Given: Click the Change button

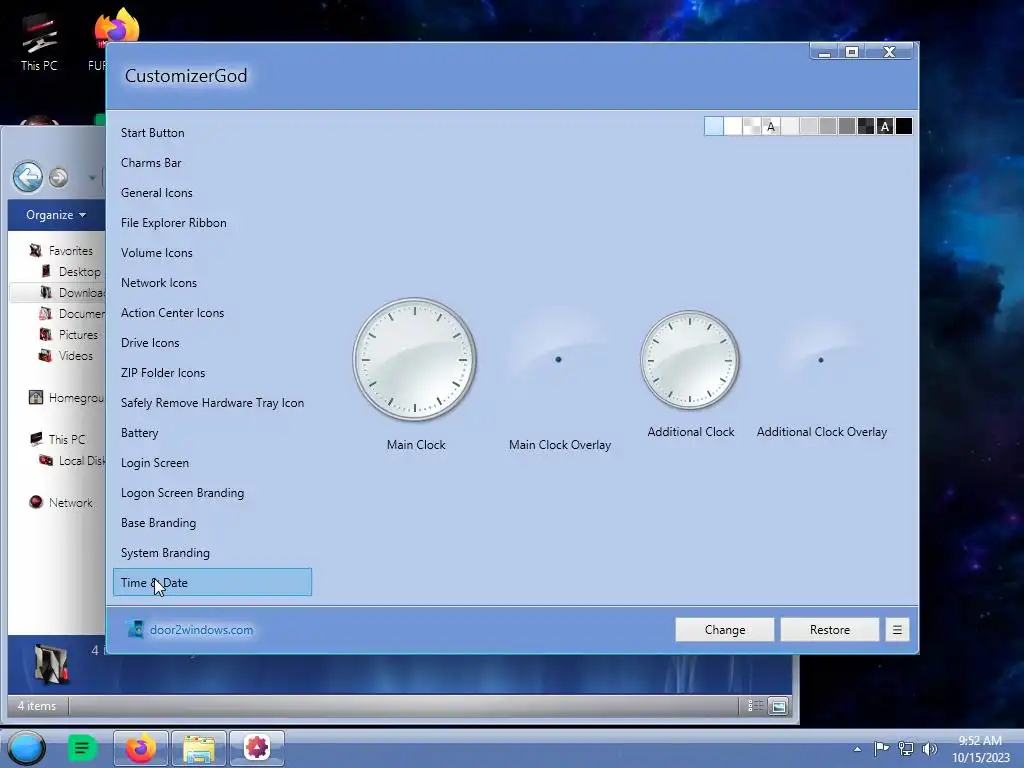Looking at the screenshot, I should tap(724, 630).
